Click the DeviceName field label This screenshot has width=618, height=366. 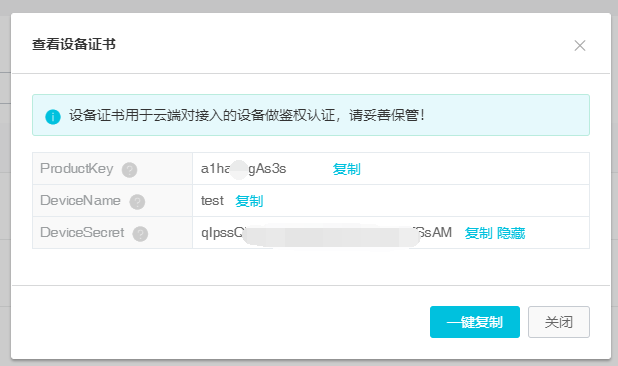[80, 201]
